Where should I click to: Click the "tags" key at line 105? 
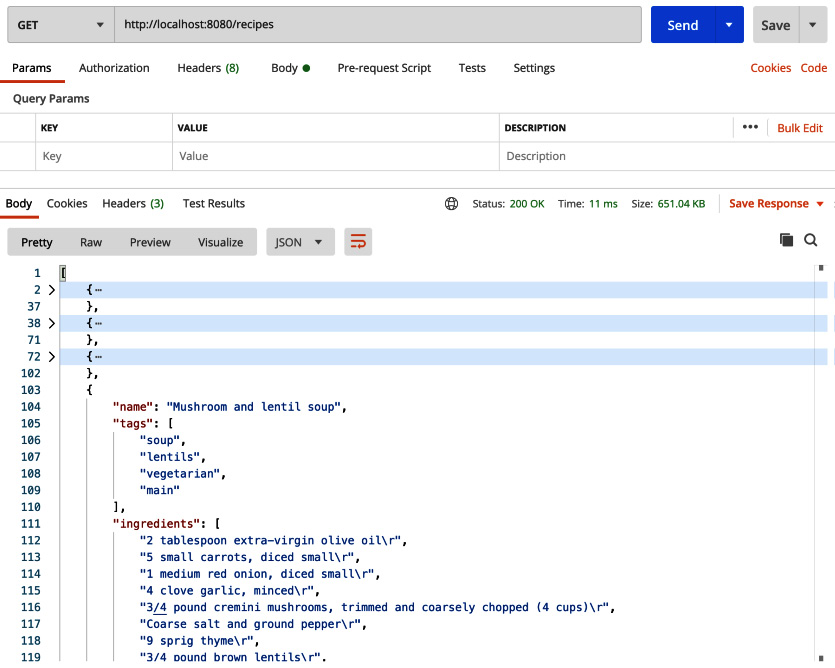point(133,423)
